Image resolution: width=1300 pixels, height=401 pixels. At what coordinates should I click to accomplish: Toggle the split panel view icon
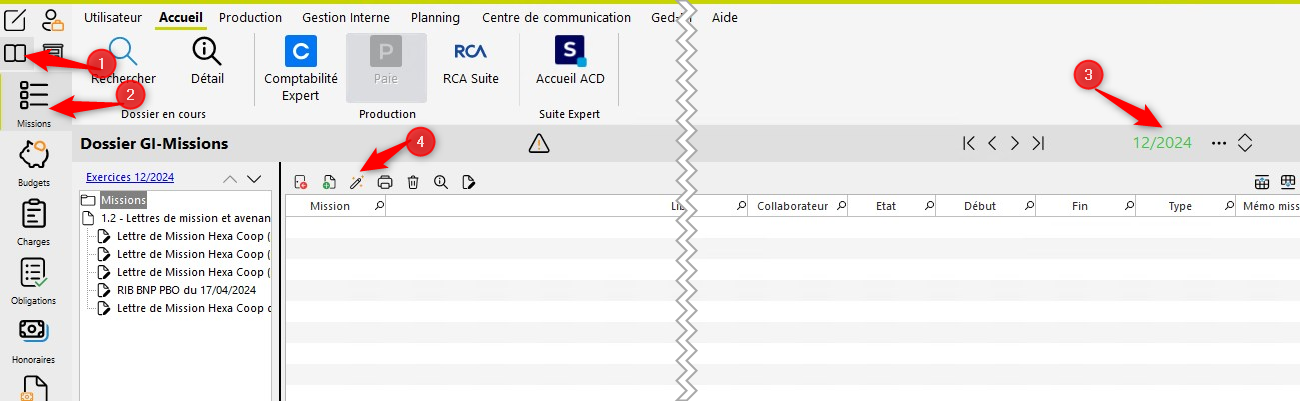15,53
